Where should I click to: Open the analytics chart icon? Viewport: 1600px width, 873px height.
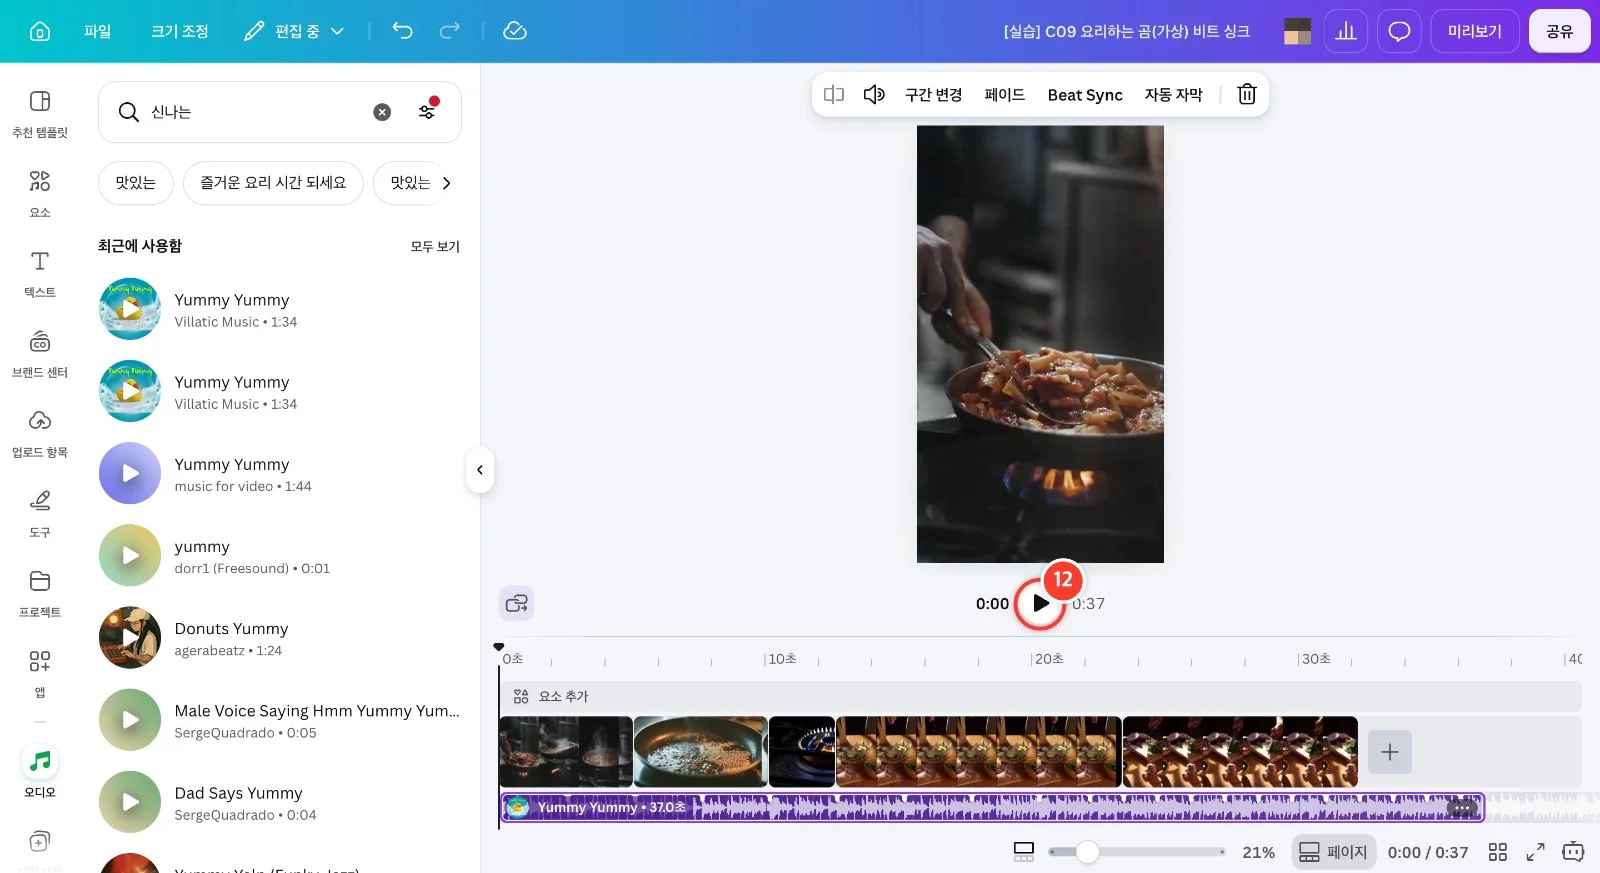[x=1346, y=31]
